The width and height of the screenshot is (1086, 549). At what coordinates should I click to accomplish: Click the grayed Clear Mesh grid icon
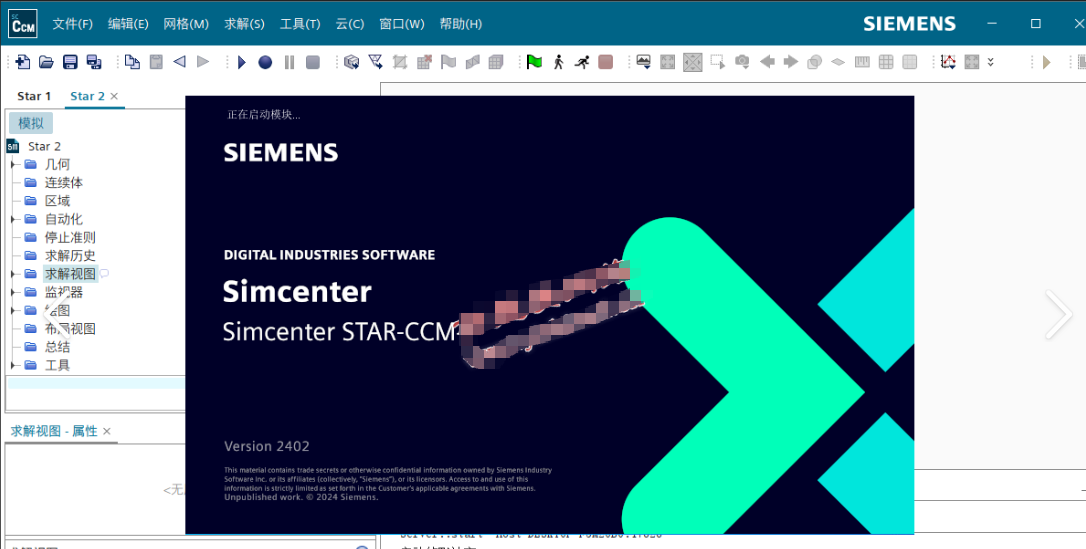pyautogui.click(x=425, y=62)
